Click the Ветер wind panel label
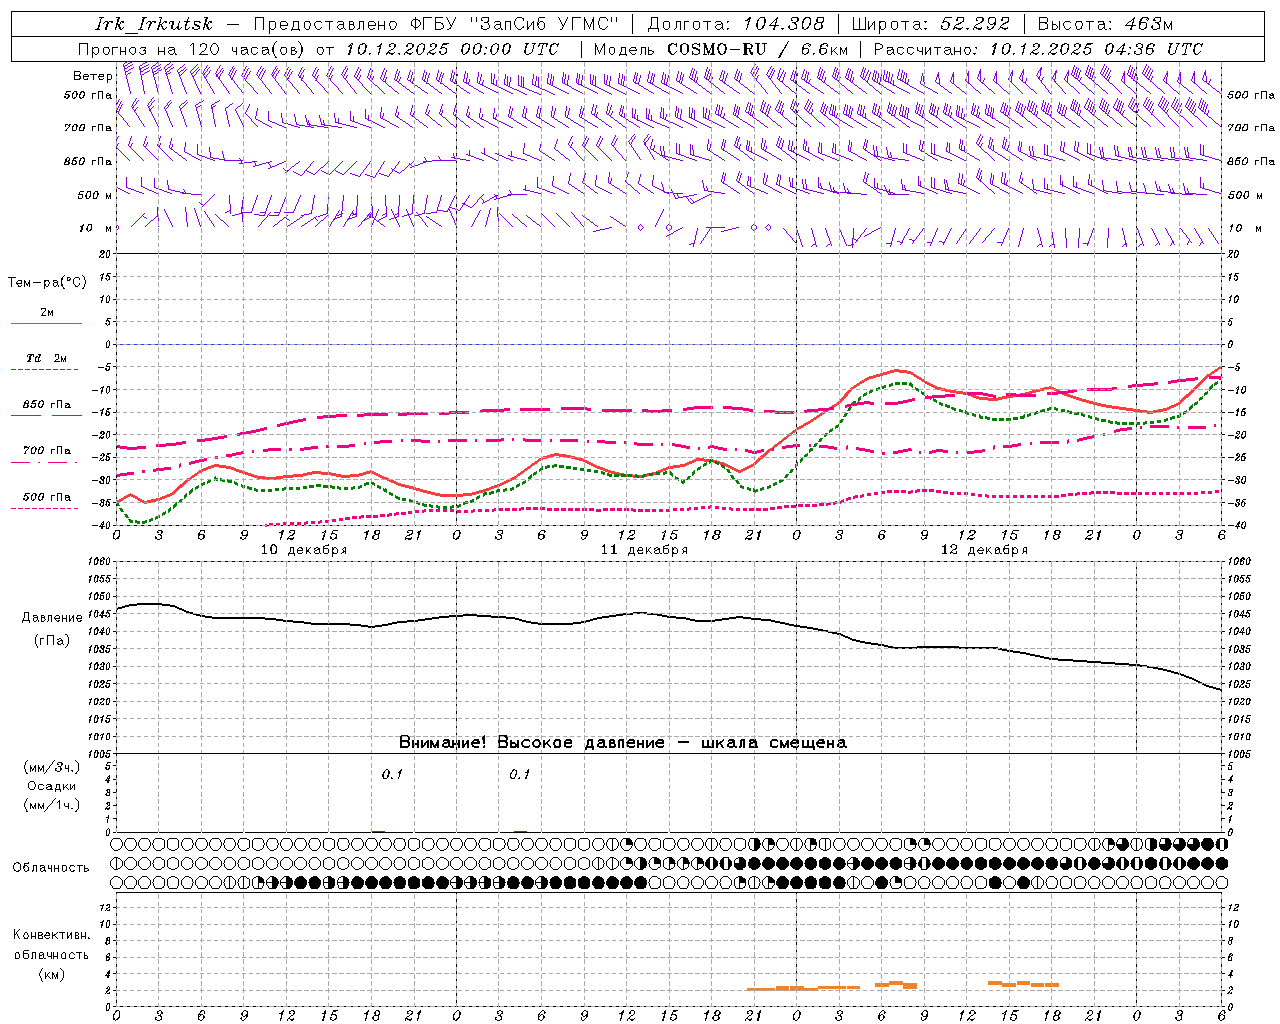This screenshot has height=1024, width=1280. click(93, 76)
